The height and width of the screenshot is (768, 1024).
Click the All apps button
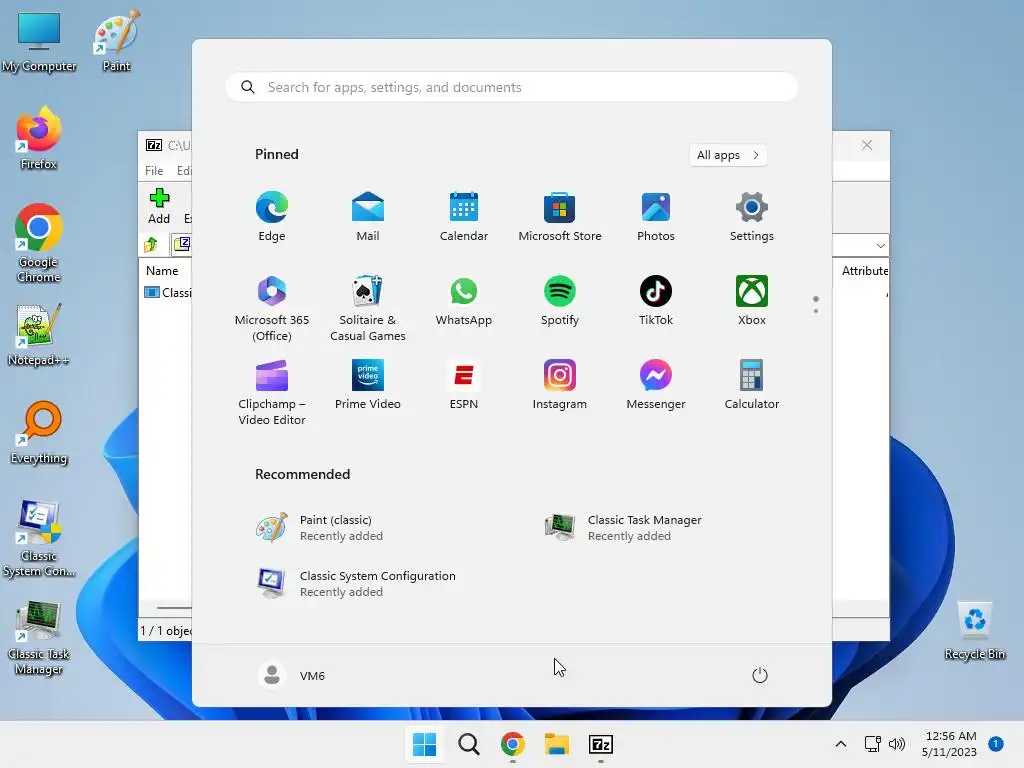(728, 155)
